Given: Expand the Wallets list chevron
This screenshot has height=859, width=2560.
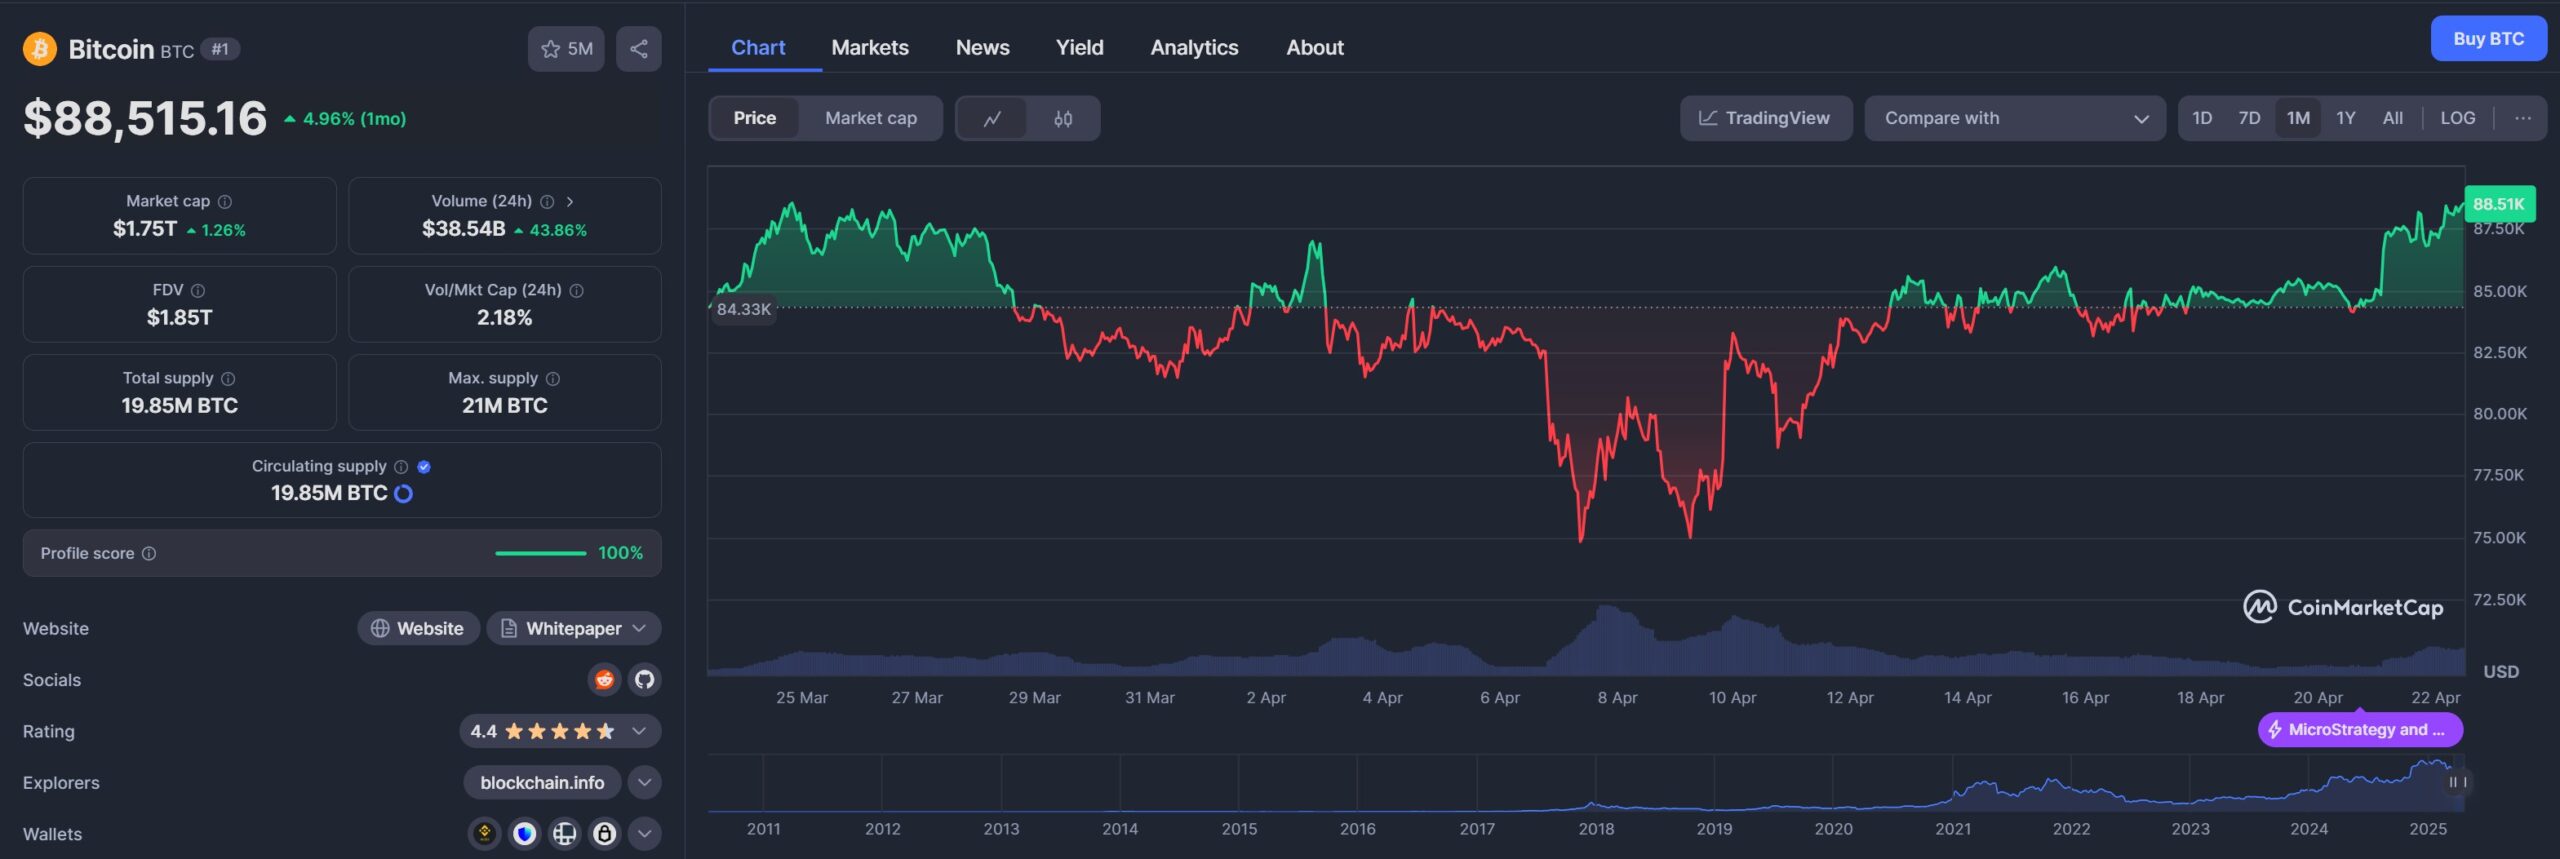Looking at the screenshot, I should [645, 834].
